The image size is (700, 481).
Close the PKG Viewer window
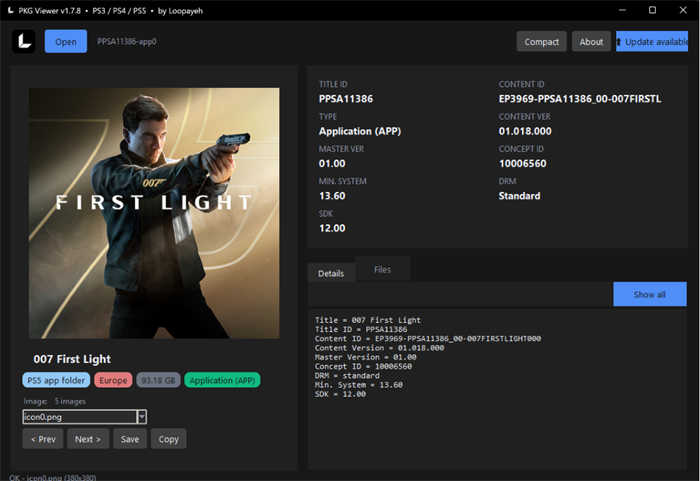click(x=683, y=10)
